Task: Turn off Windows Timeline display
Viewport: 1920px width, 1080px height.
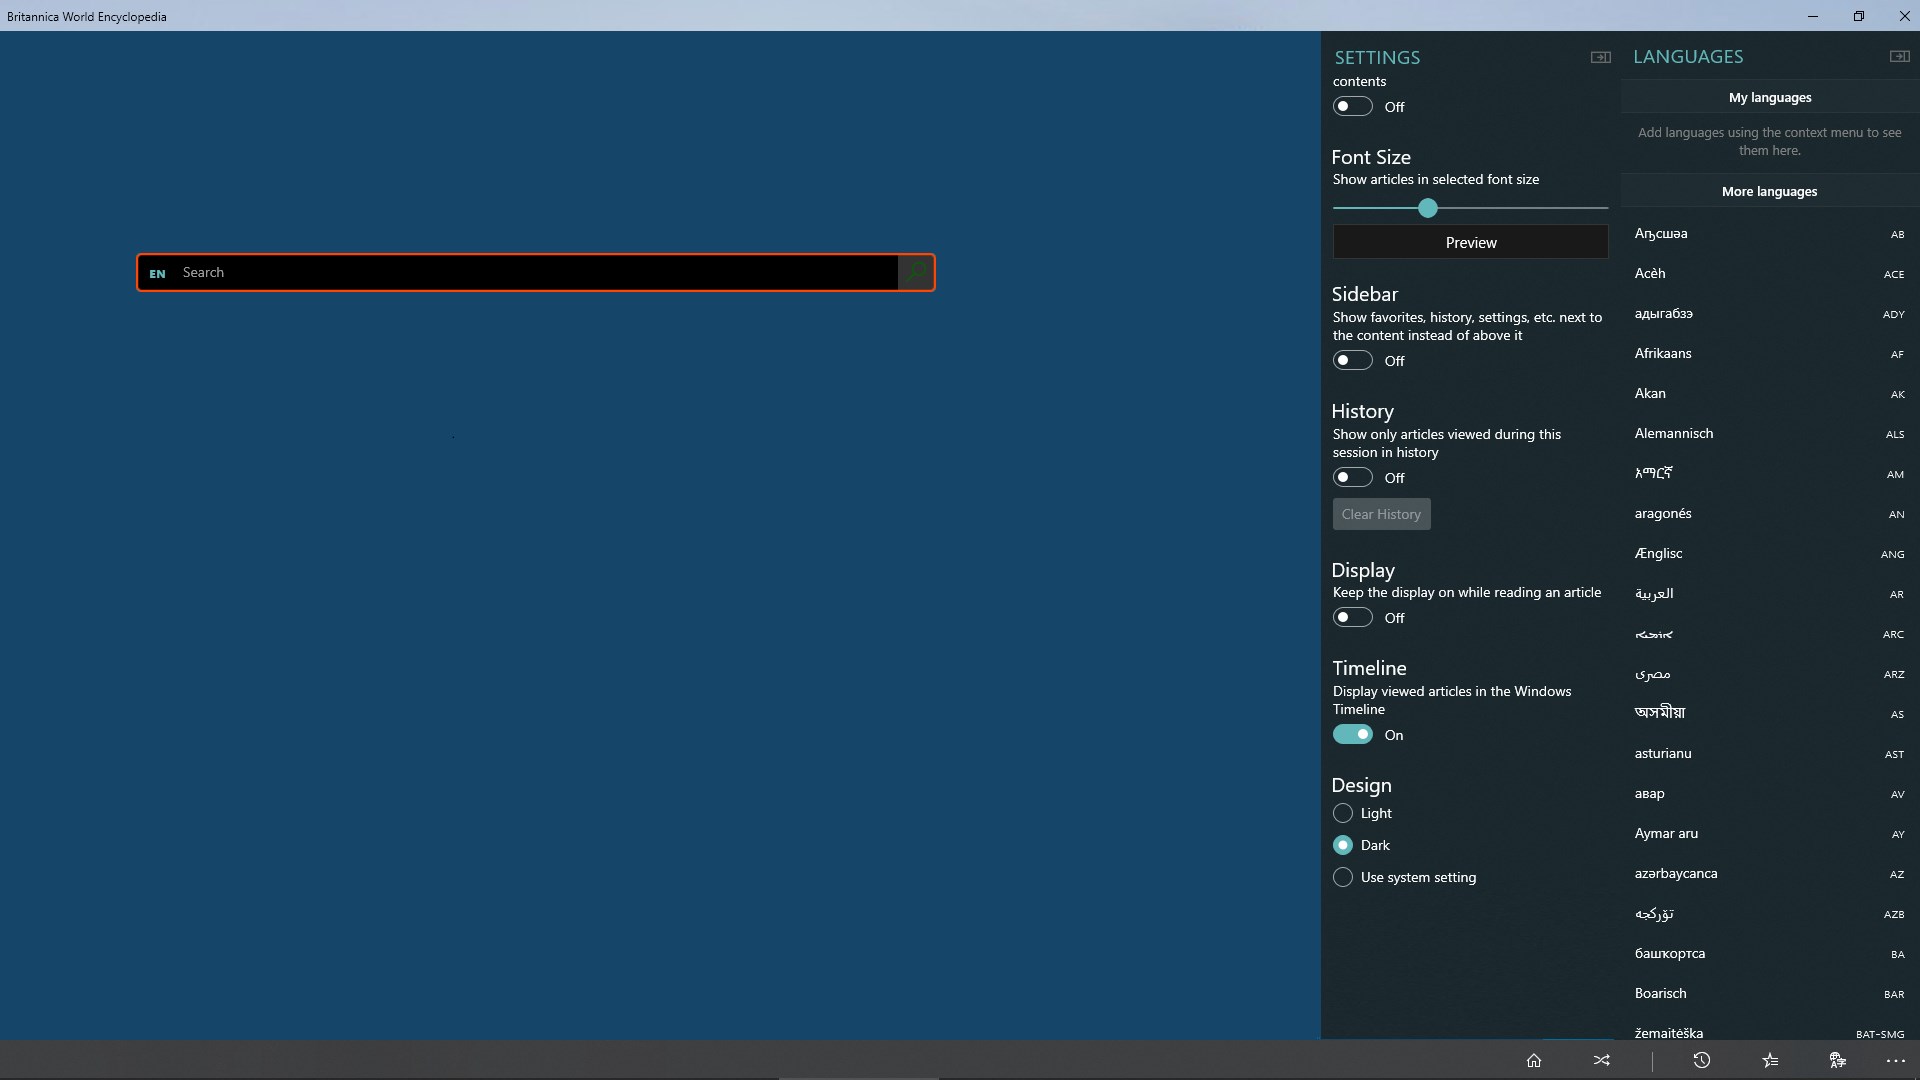Action: coord(1352,734)
